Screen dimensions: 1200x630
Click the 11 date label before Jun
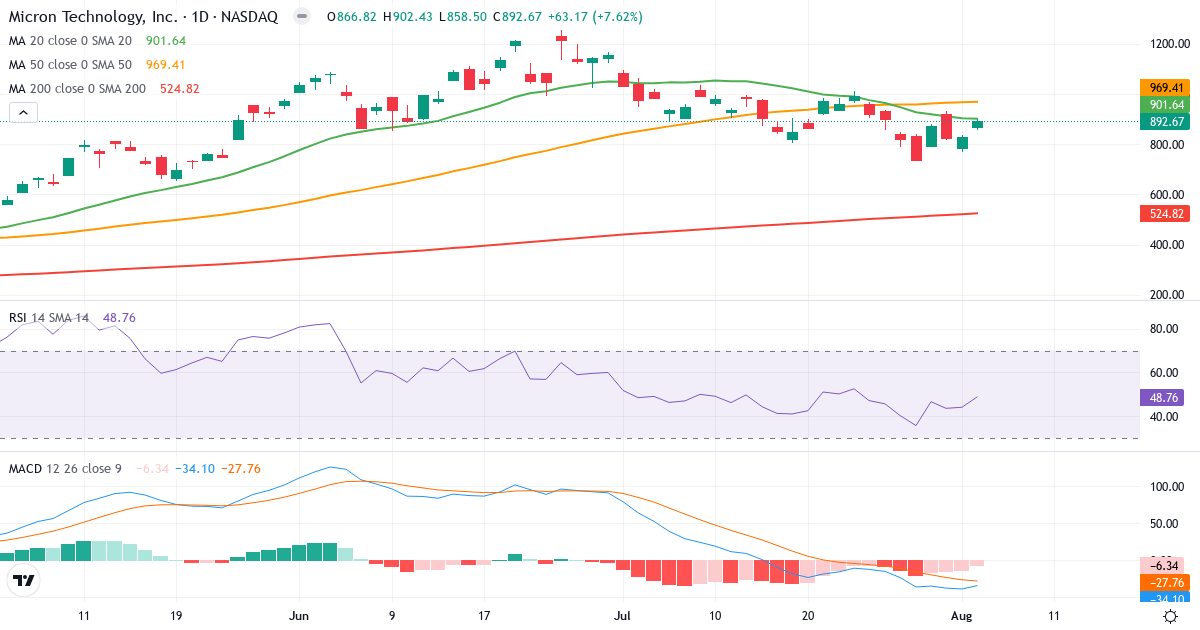tap(84, 616)
